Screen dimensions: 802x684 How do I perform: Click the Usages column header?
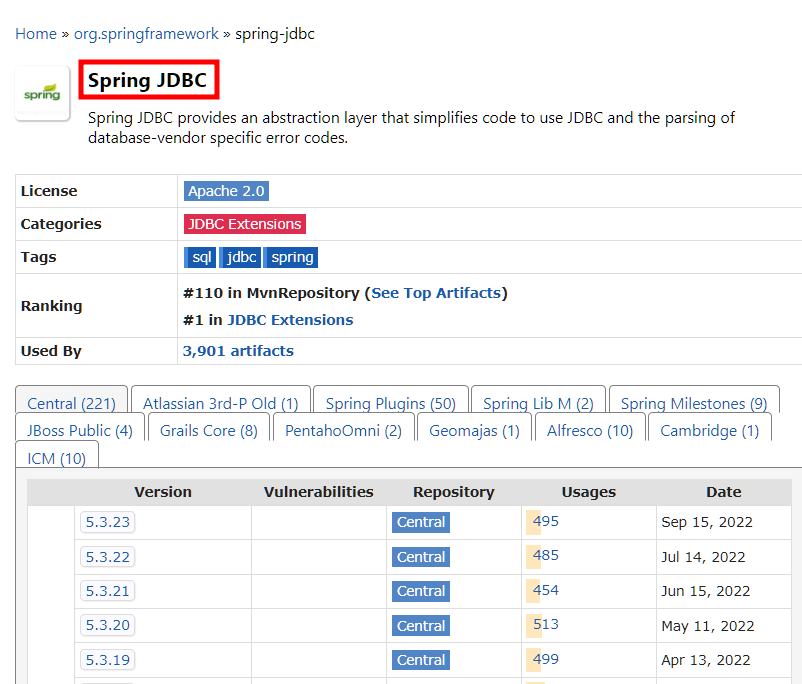(589, 492)
